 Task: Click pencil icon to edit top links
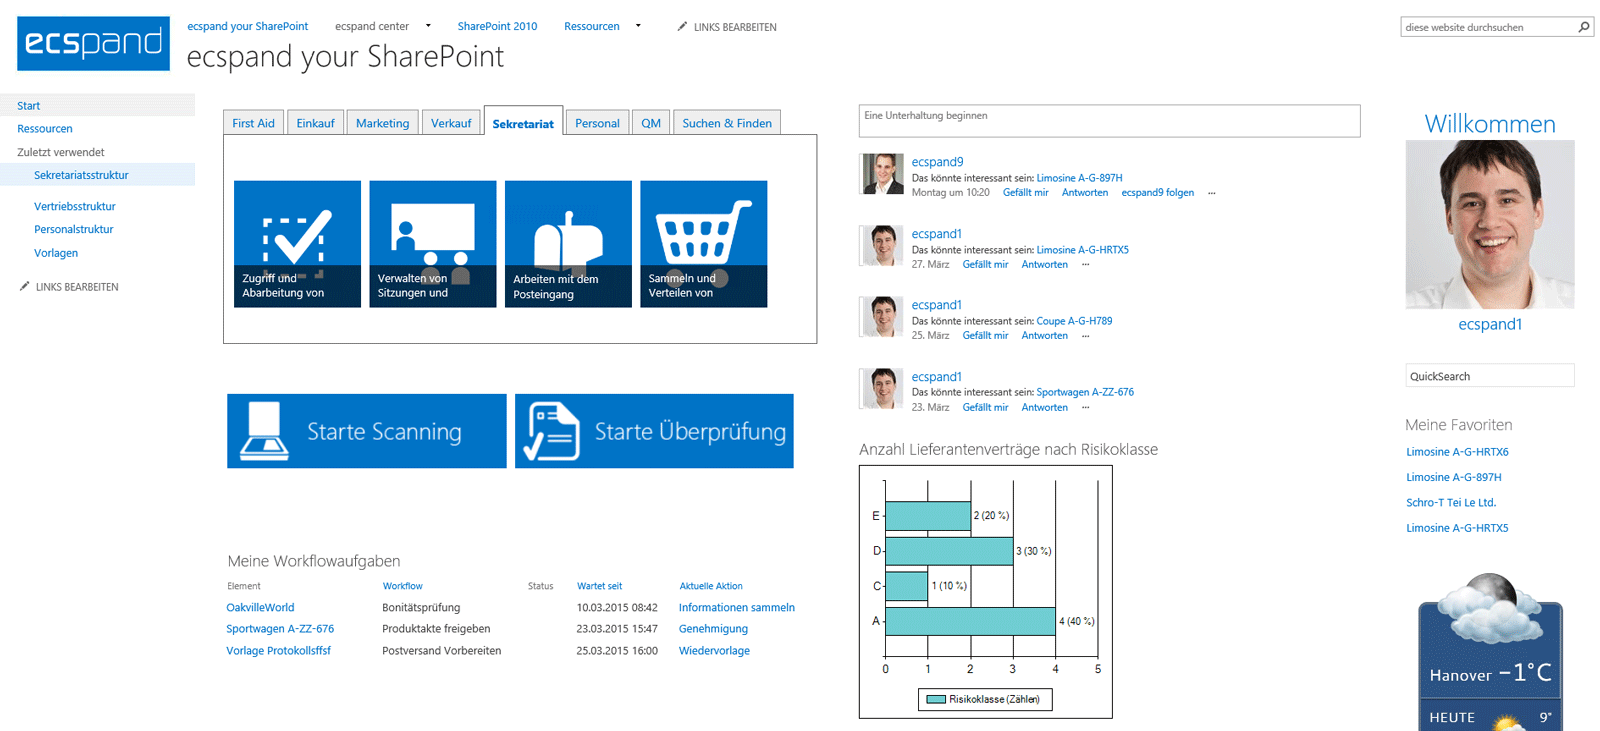(682, 27)
